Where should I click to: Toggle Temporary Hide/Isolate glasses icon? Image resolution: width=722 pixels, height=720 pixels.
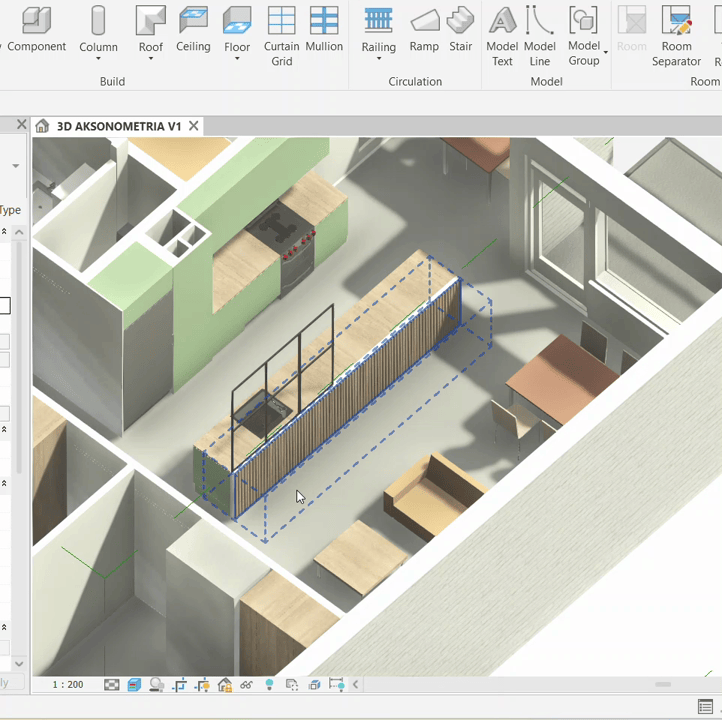246,685
